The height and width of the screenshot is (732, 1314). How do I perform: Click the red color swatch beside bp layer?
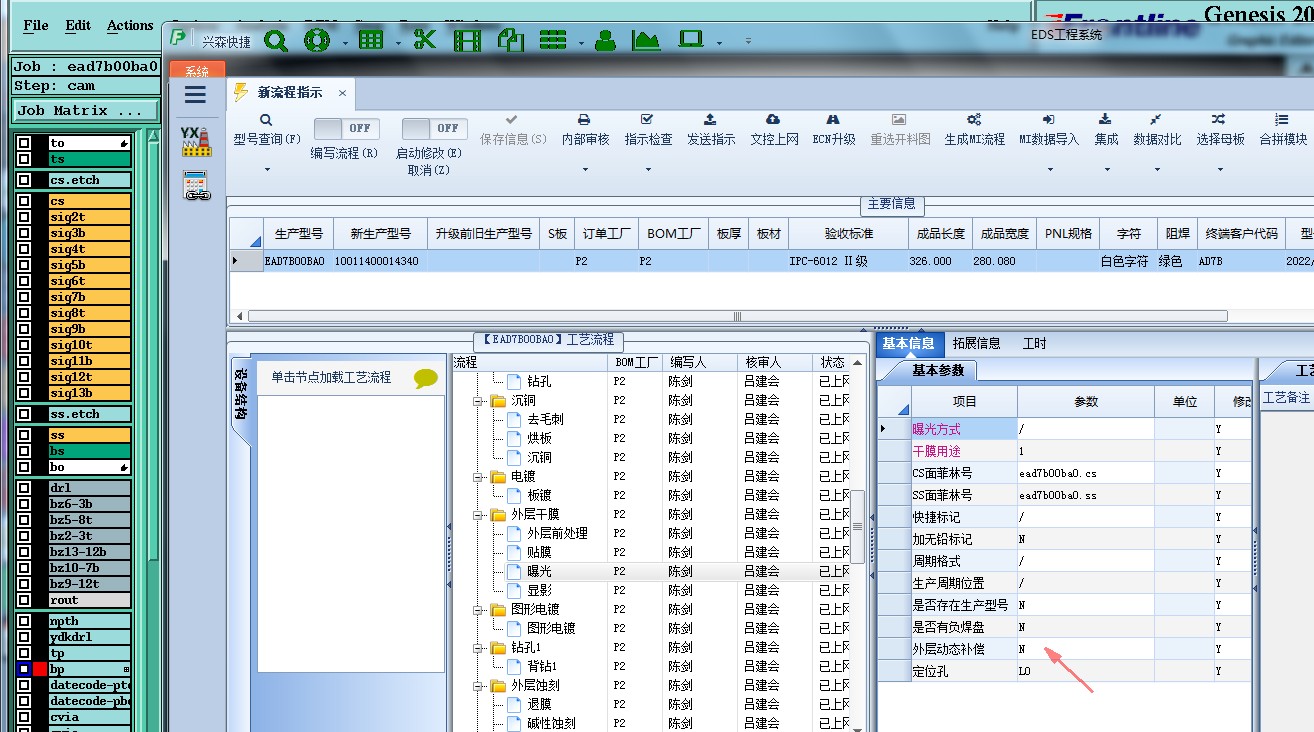40,669
